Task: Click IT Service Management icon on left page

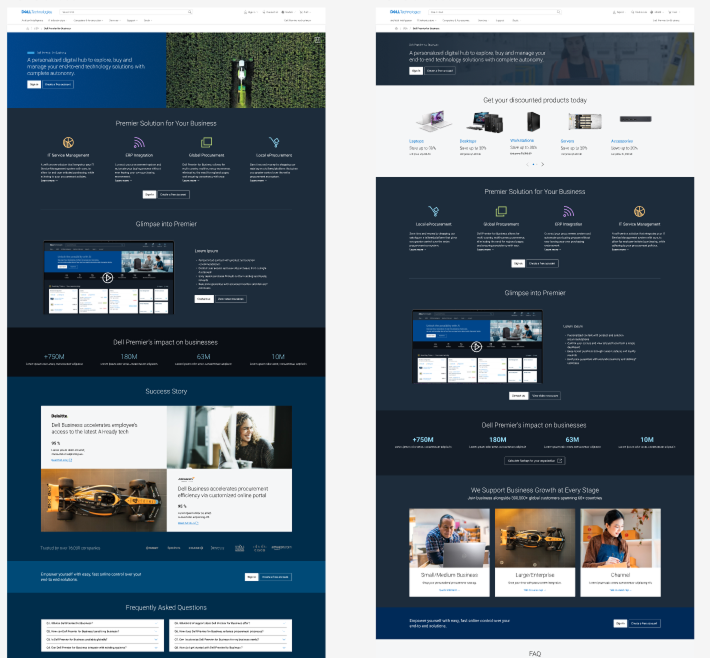Action: pyautogui.click(x=68, y=142)
